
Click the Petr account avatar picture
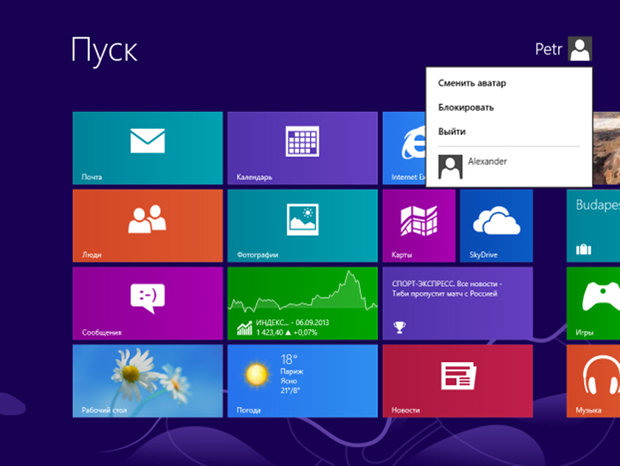coord(580,49)
